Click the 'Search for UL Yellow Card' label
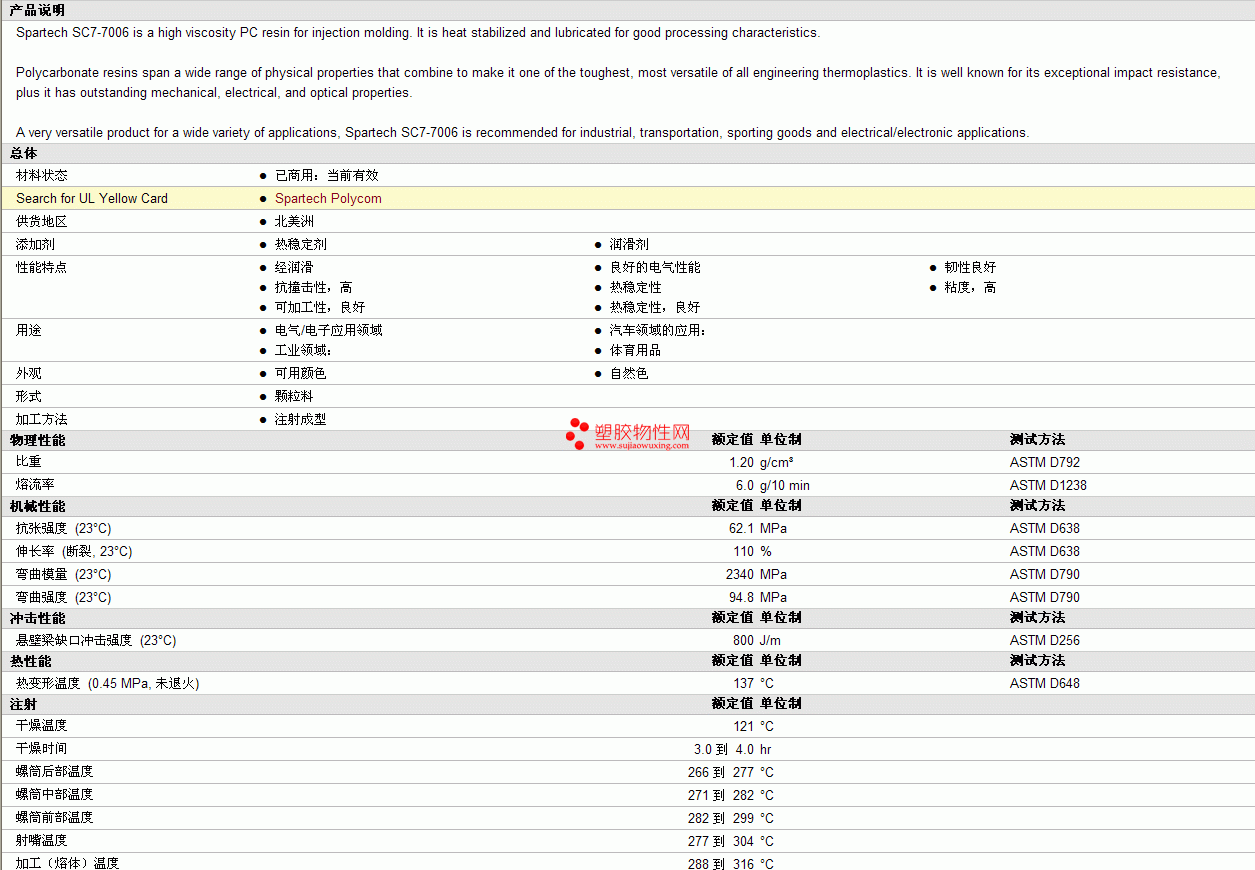1255x870 pixels. pos(92,198)
